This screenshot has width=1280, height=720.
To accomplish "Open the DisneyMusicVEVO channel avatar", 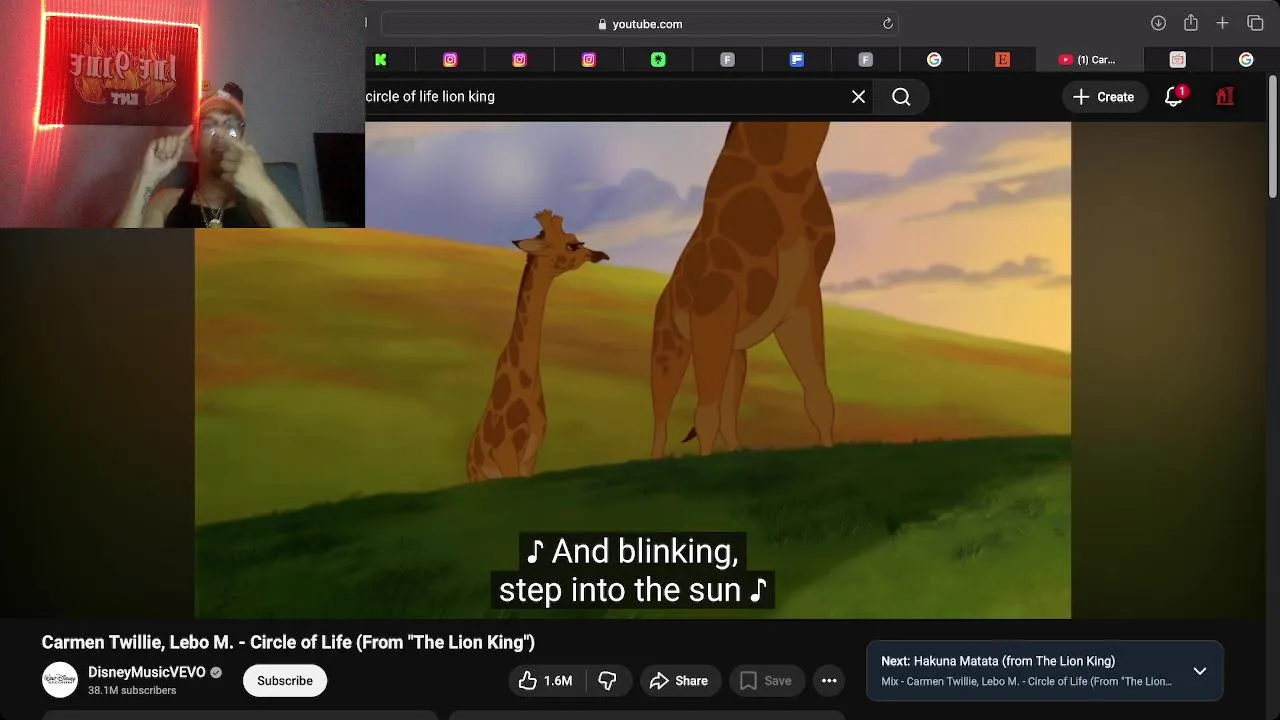I will point(60,680).
